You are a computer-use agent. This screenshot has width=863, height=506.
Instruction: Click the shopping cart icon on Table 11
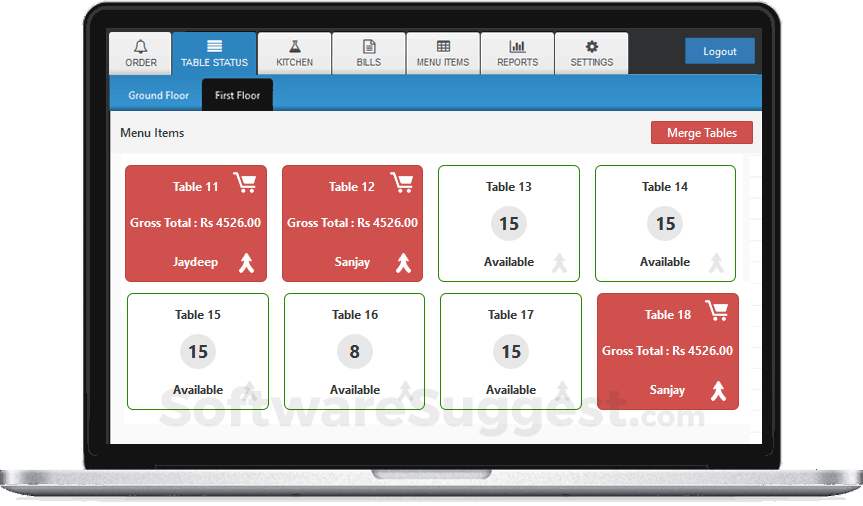click(x=245, y=182)
